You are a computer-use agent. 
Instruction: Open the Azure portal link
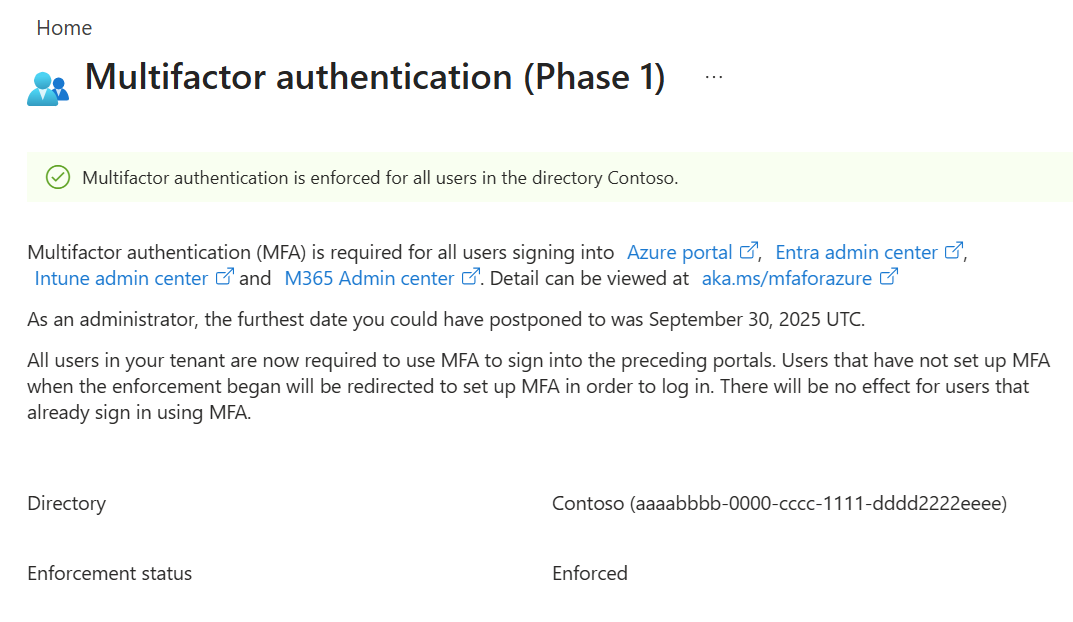coord(685,252)
